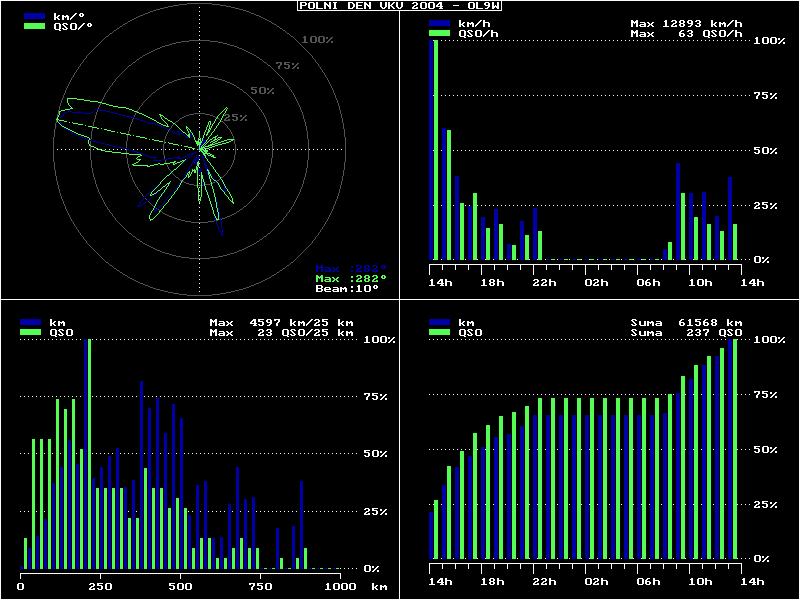
Task: Click the 50% ring label in polar chart
Action: coord(262,91)
